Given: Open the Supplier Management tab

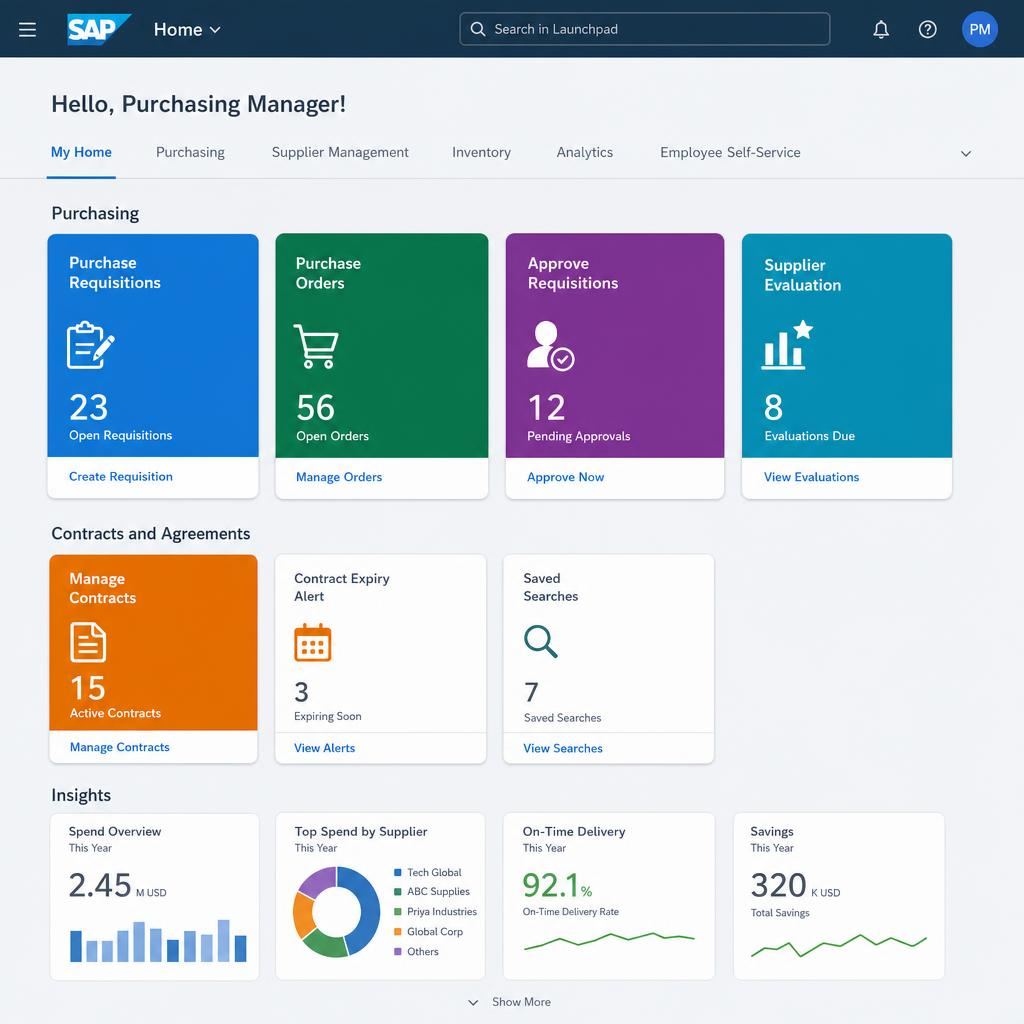Looking at the screenshot, I should pos(340,152).
